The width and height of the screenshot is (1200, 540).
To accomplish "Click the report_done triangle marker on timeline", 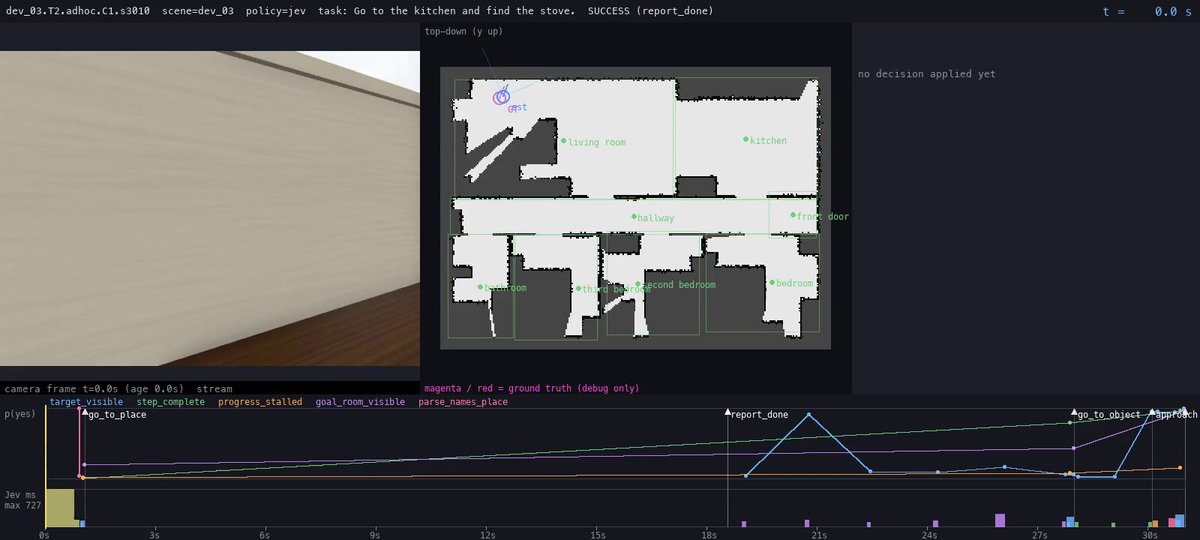I will pyautogui.click(x=727, y=412).
